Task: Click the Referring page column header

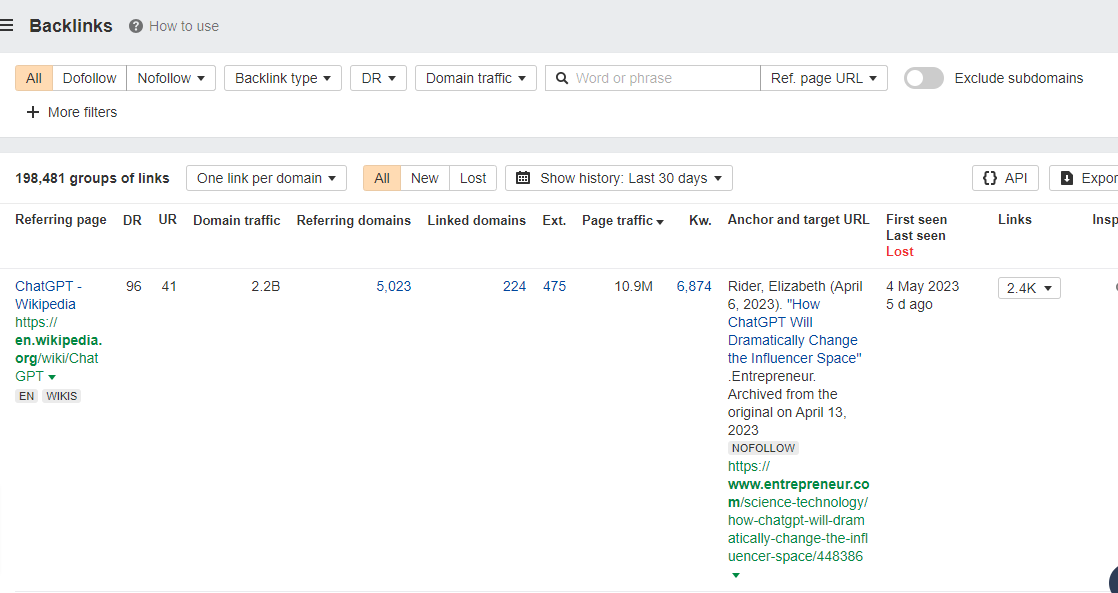Action: pos(61,220)
